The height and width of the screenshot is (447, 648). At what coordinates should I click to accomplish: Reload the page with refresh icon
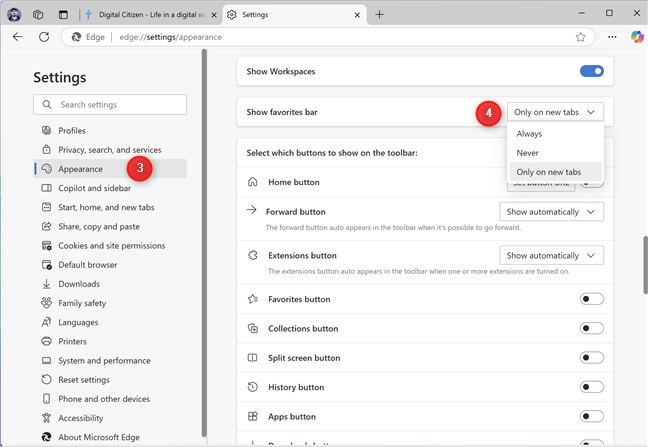[x=44, y=37]
